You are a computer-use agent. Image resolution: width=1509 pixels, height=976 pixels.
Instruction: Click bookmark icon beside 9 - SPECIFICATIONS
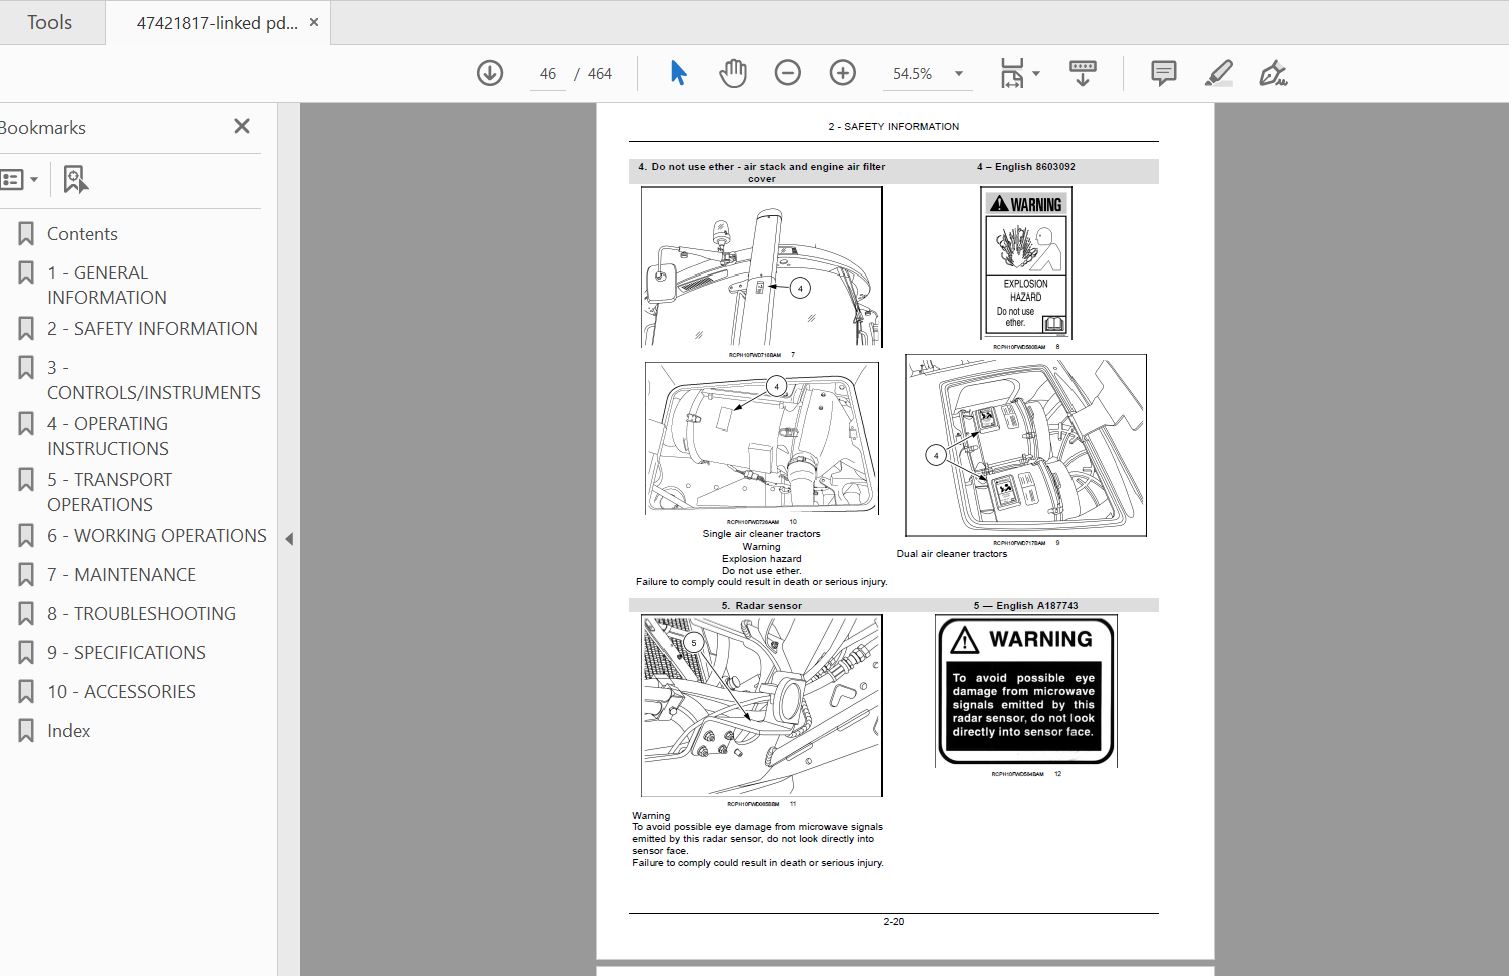(26, 653)
